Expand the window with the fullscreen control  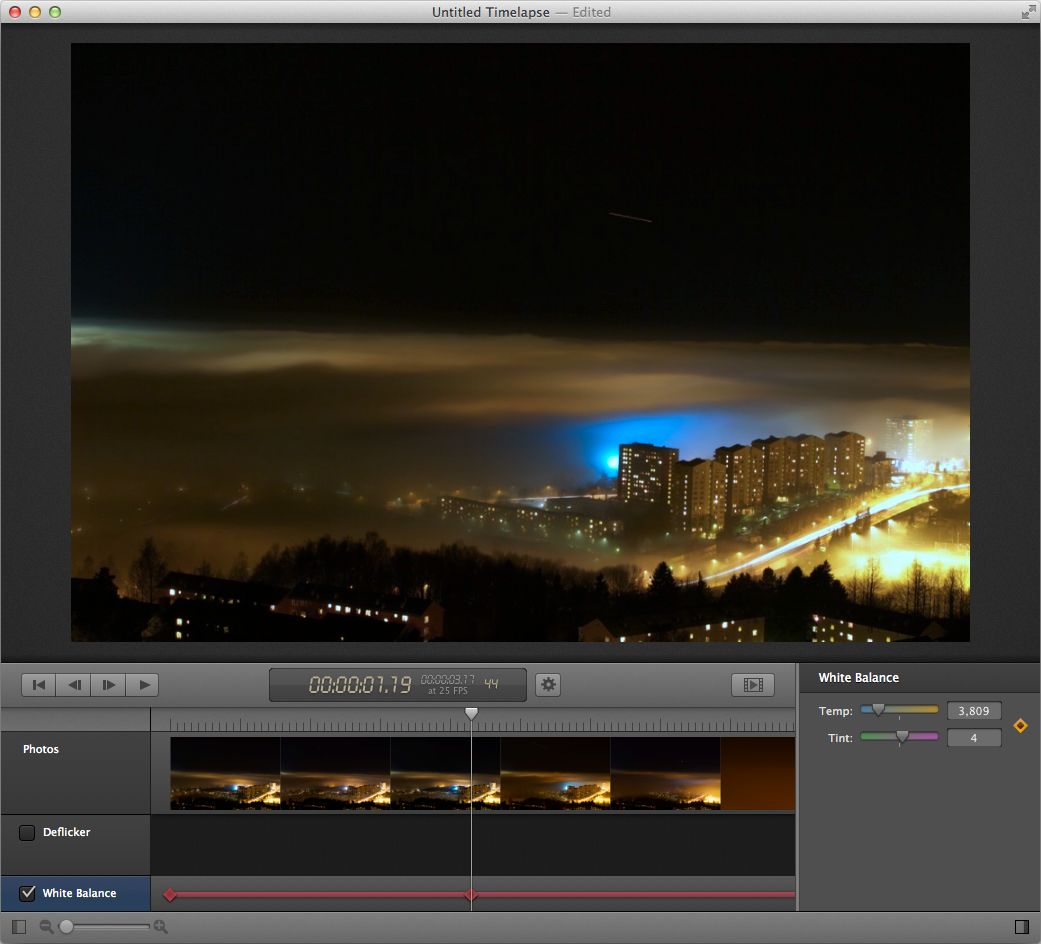[x=1029, y=11]
